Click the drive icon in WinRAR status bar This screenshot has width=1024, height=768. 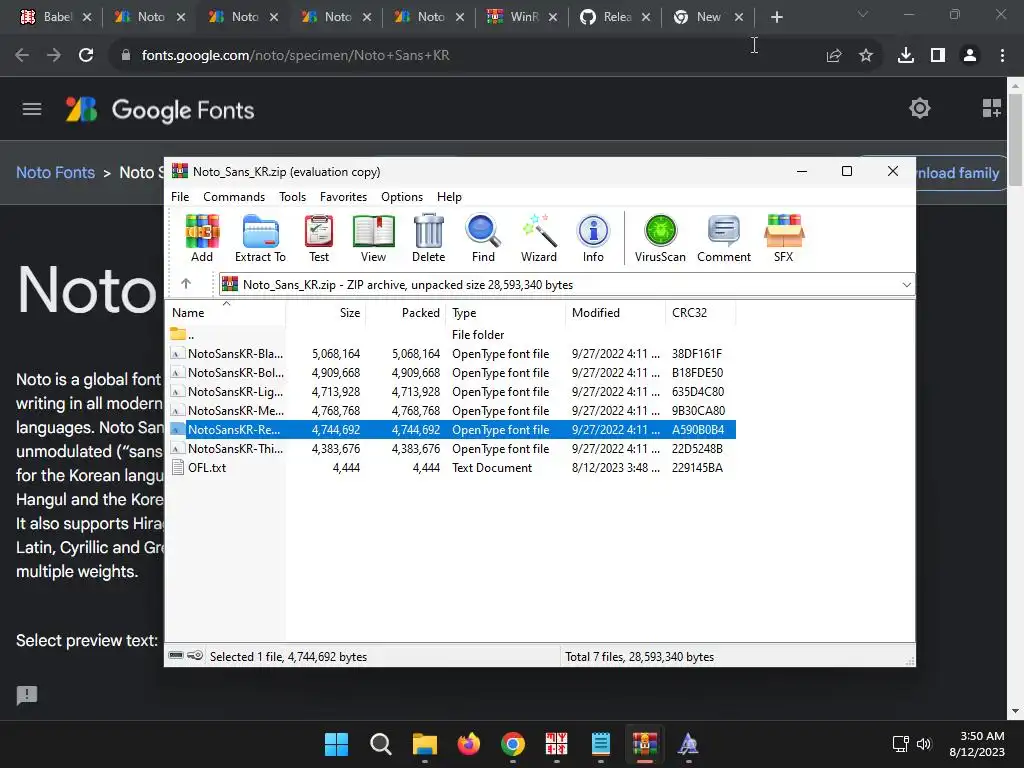[x=176, y=656]
